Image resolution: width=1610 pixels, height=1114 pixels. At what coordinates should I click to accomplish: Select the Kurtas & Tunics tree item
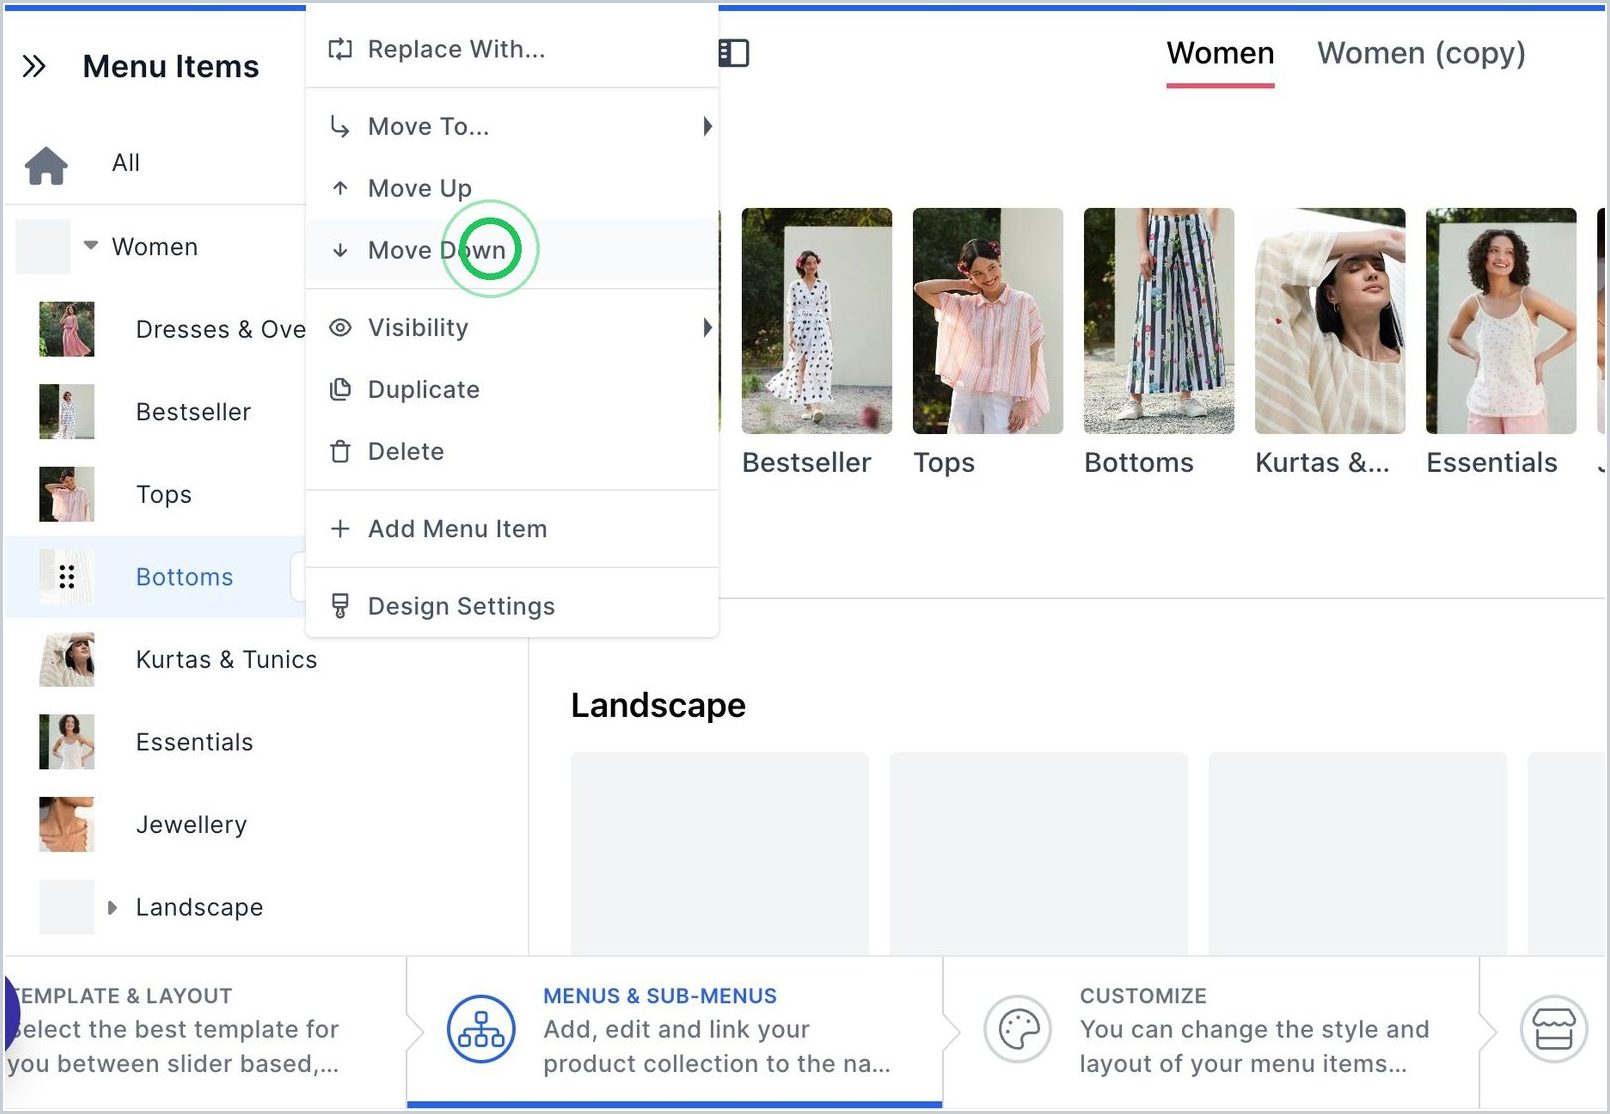click(x=226, y=660)
